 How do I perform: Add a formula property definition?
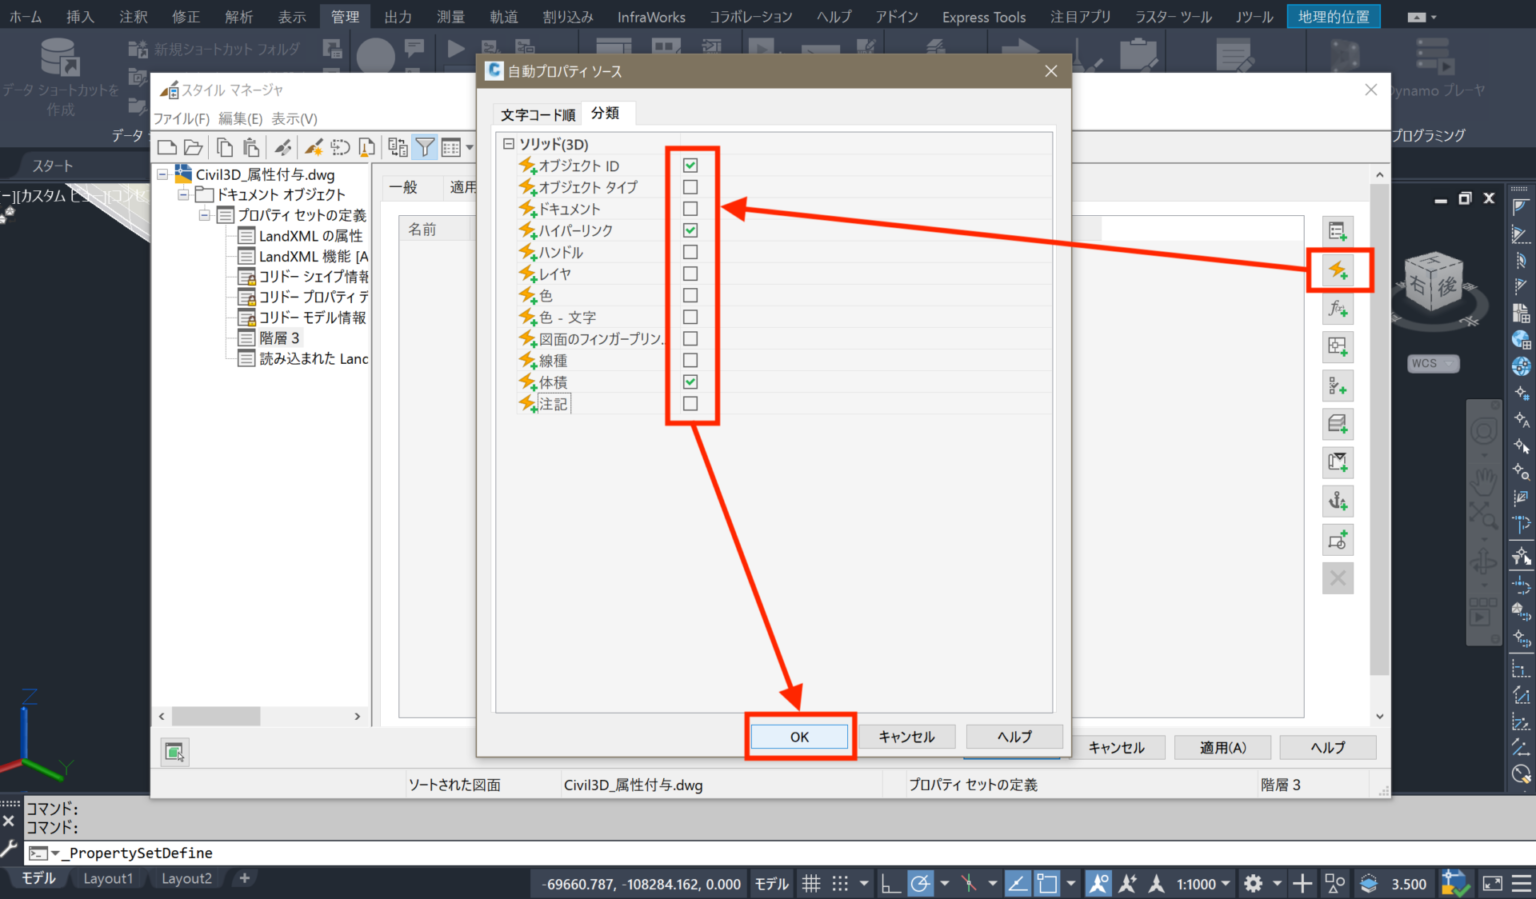pyautogui.click(x=1337, y=308)
